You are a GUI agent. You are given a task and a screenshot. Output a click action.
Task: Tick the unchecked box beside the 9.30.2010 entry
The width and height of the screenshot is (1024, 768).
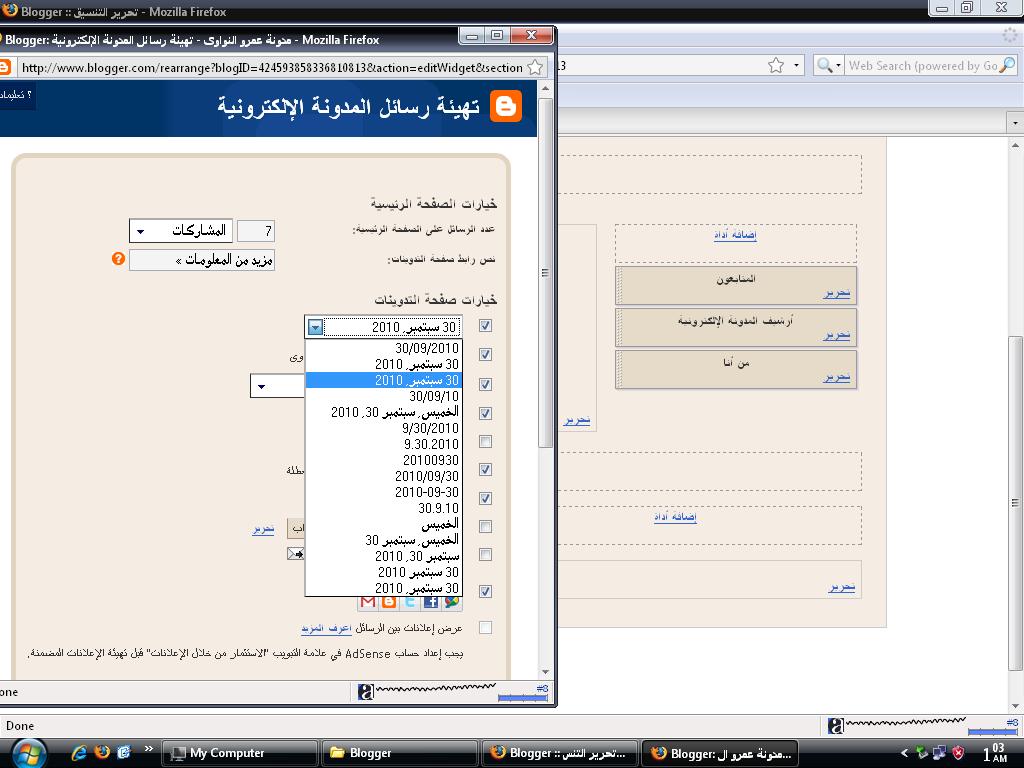(485, 441)
